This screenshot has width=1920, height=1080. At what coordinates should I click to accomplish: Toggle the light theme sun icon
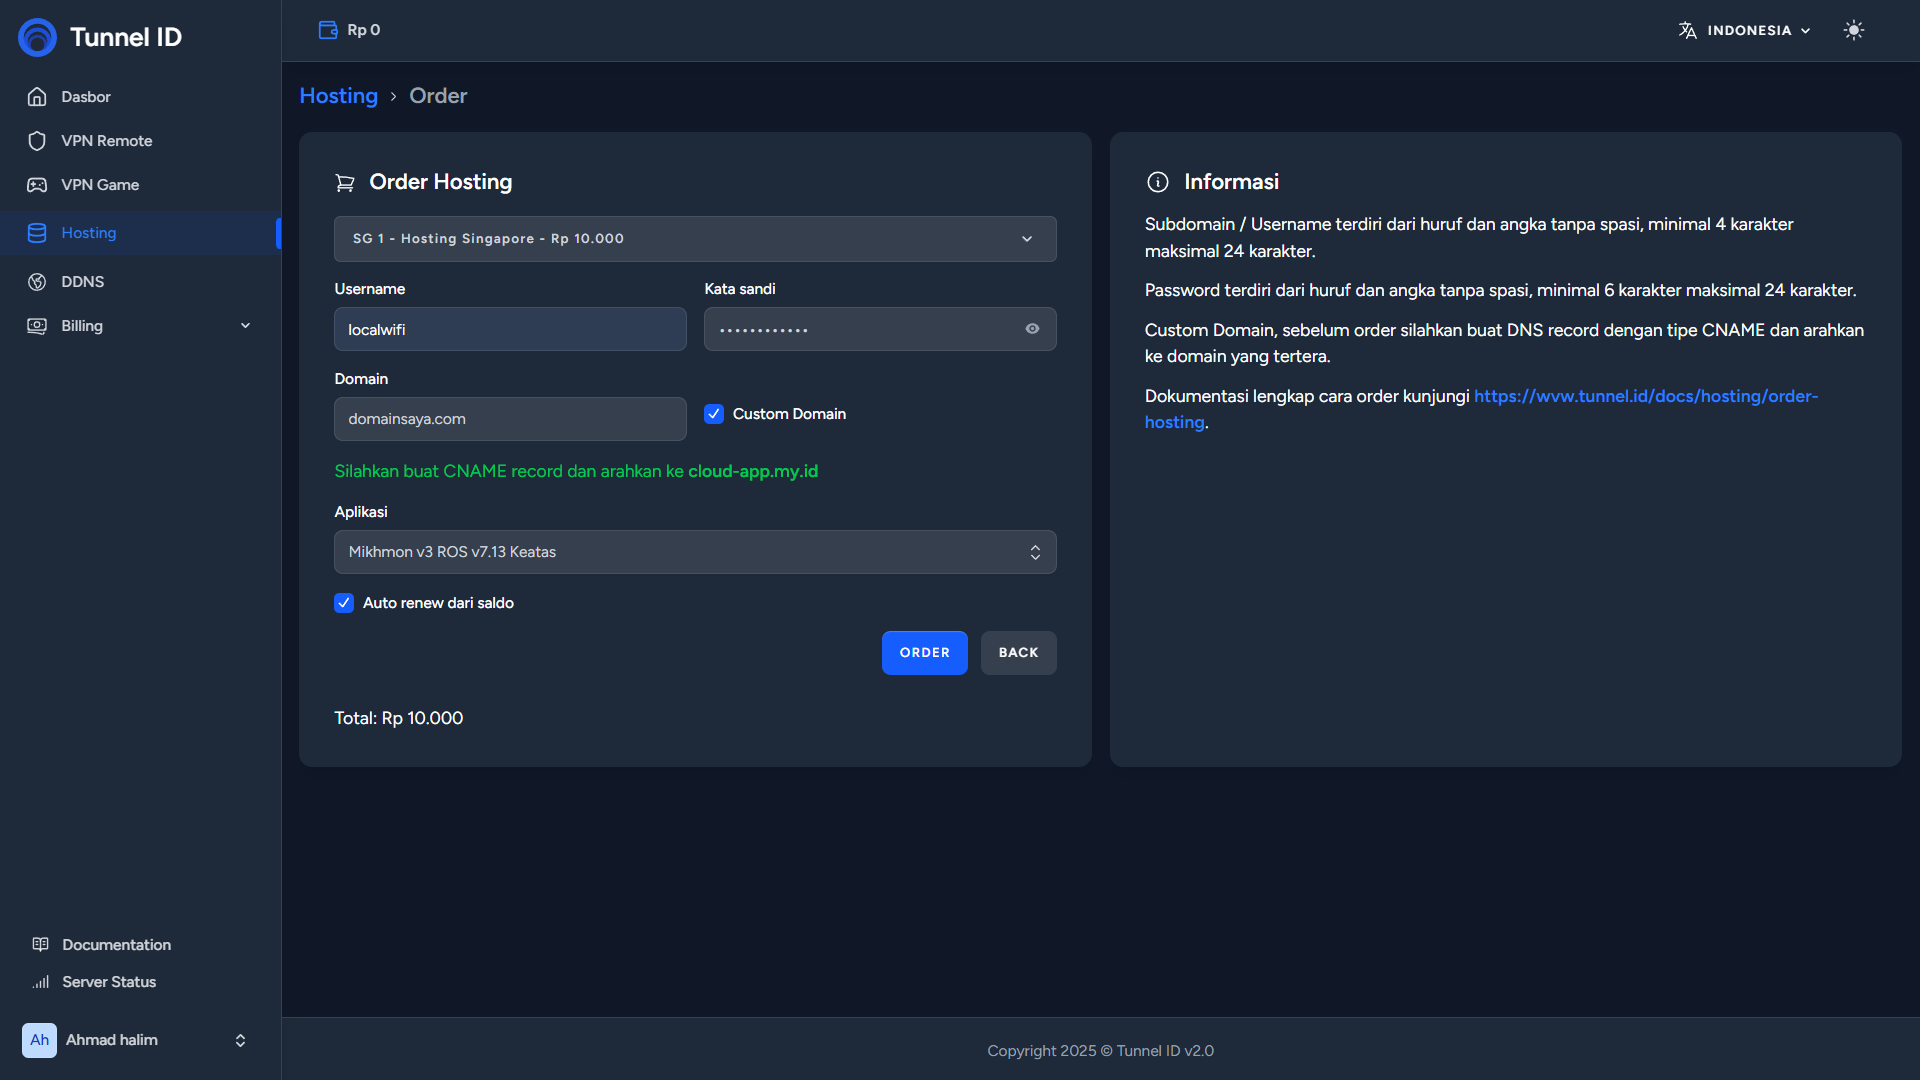click(x=1853, y=30)
